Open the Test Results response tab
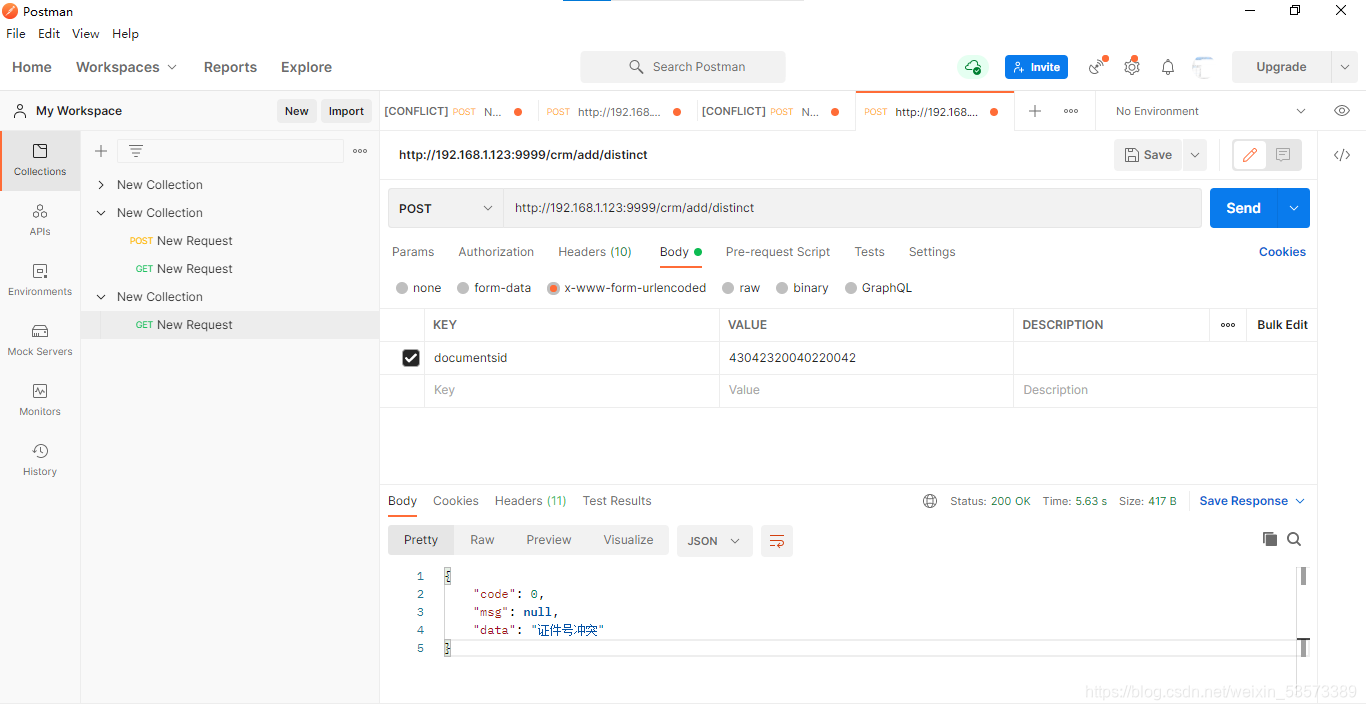 tap(617, 501)
